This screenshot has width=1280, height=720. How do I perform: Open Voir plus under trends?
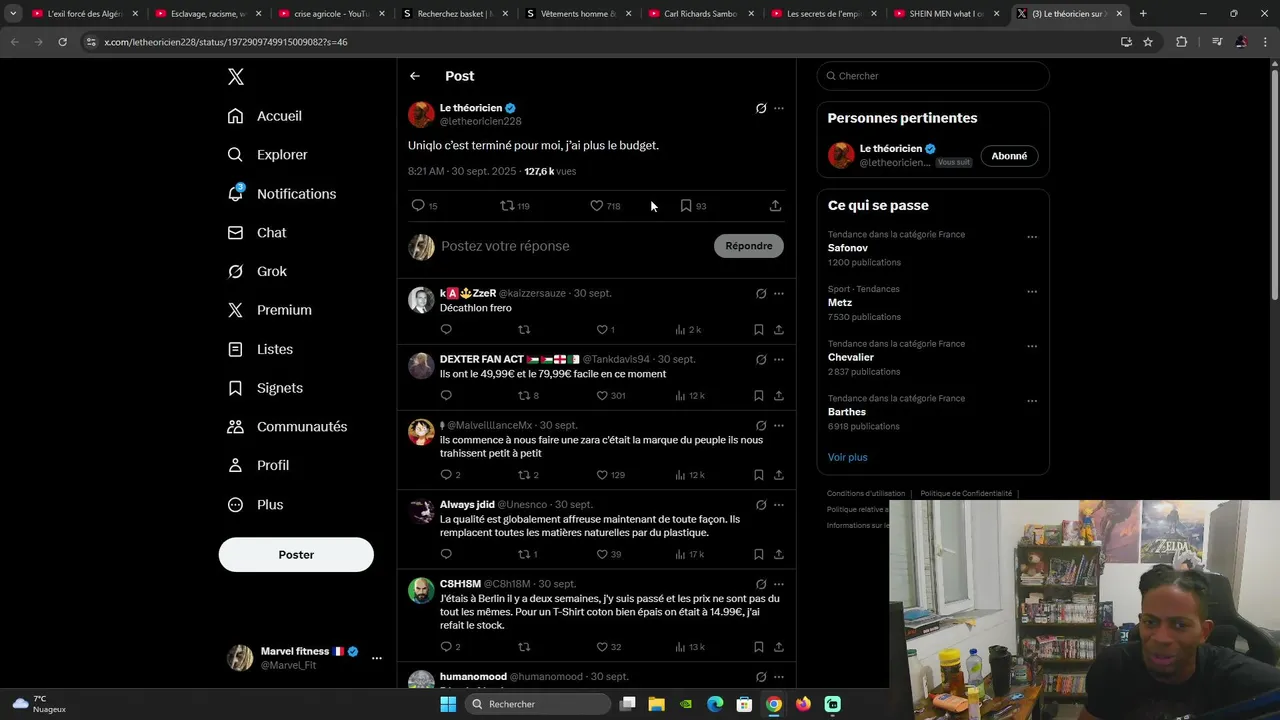[x=848, y=457]
